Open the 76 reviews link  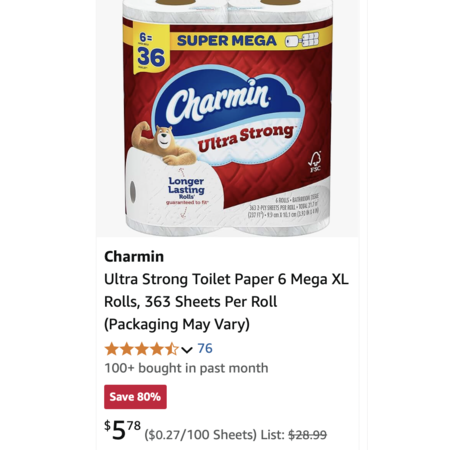(205, 349)
